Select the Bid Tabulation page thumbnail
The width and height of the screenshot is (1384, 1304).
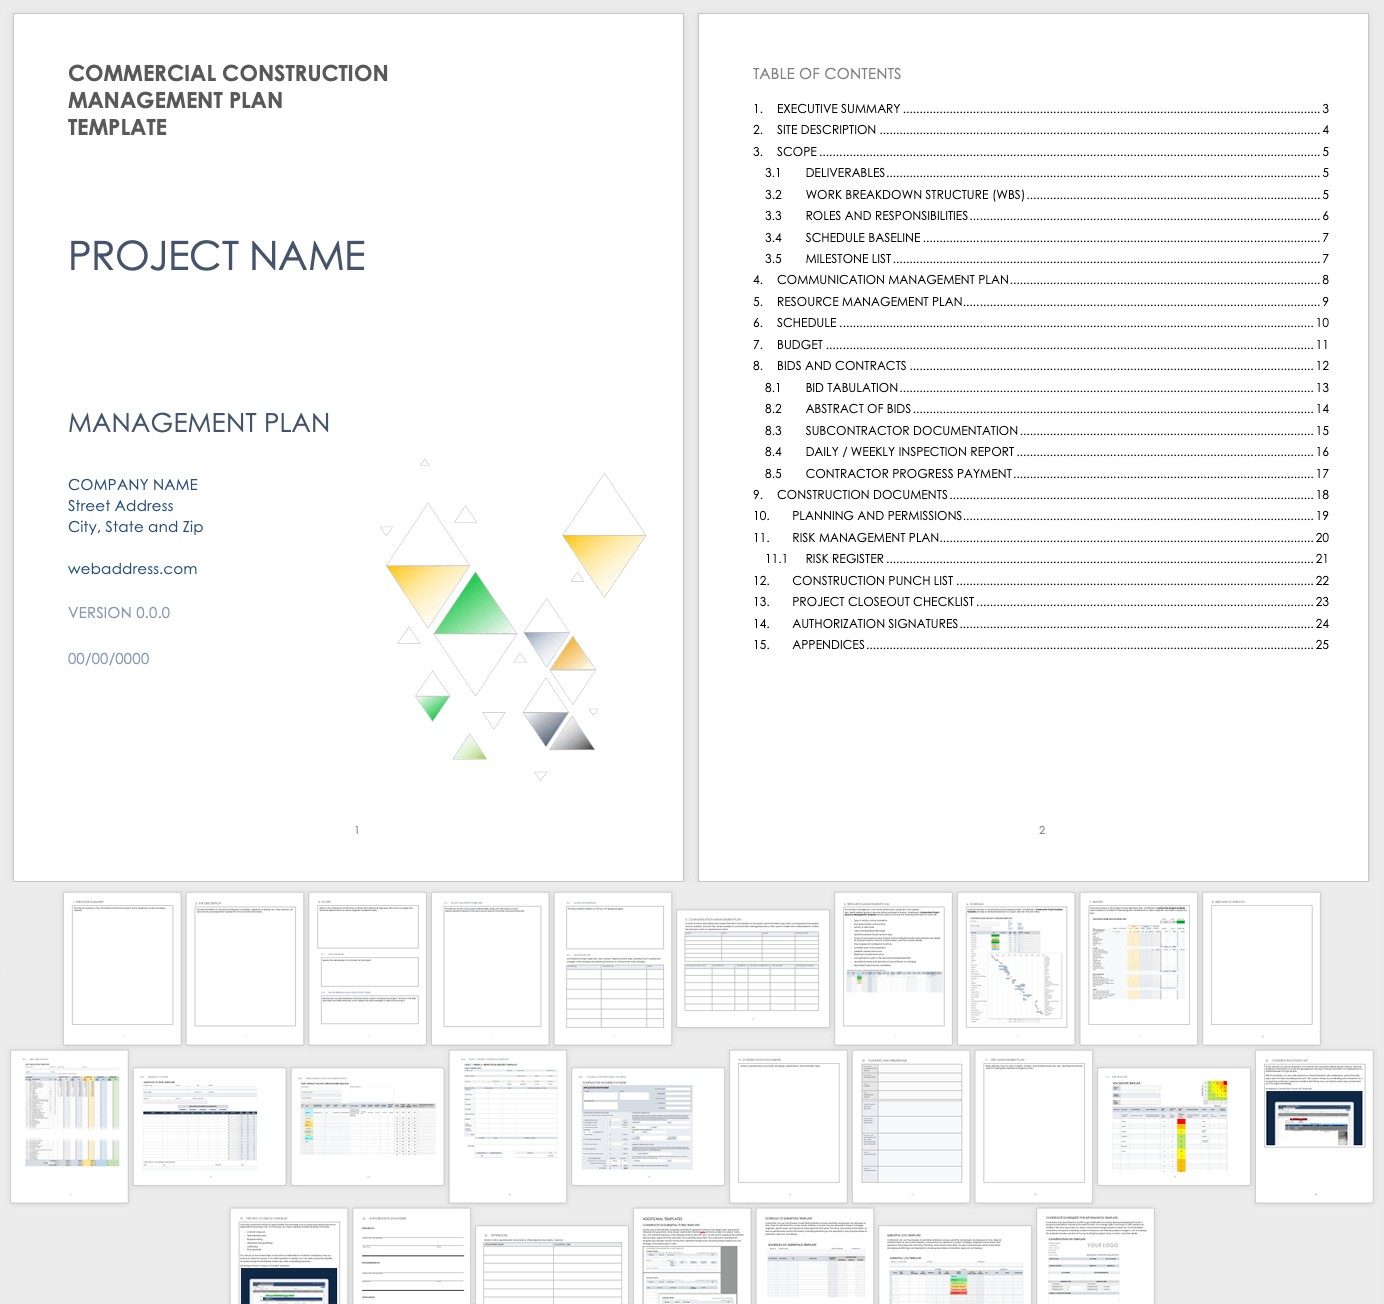tap(69, 1126)
